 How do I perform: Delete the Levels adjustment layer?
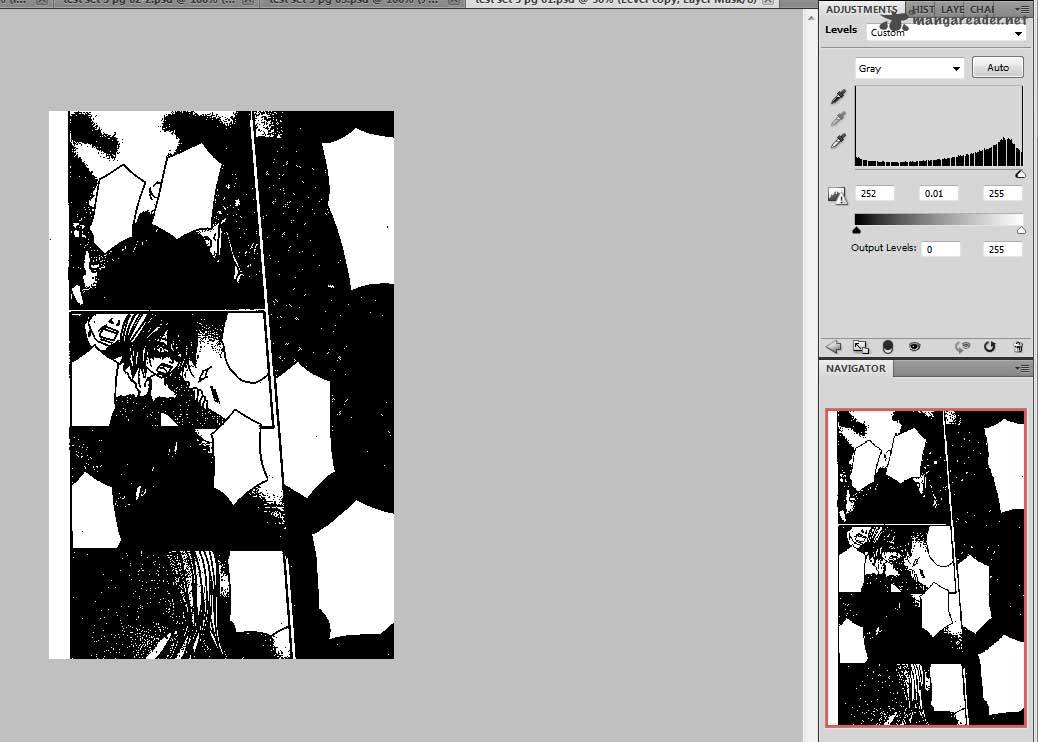[x=1018, y=346]
